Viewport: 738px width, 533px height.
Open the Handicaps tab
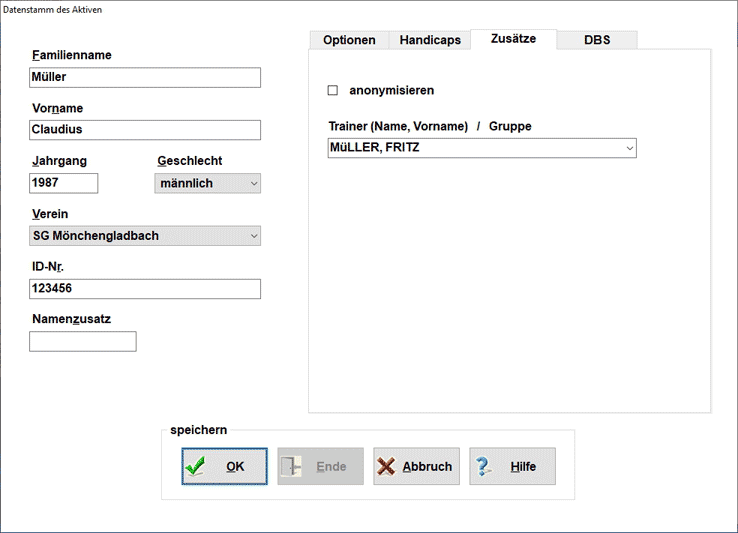click(x=430, y=40)
